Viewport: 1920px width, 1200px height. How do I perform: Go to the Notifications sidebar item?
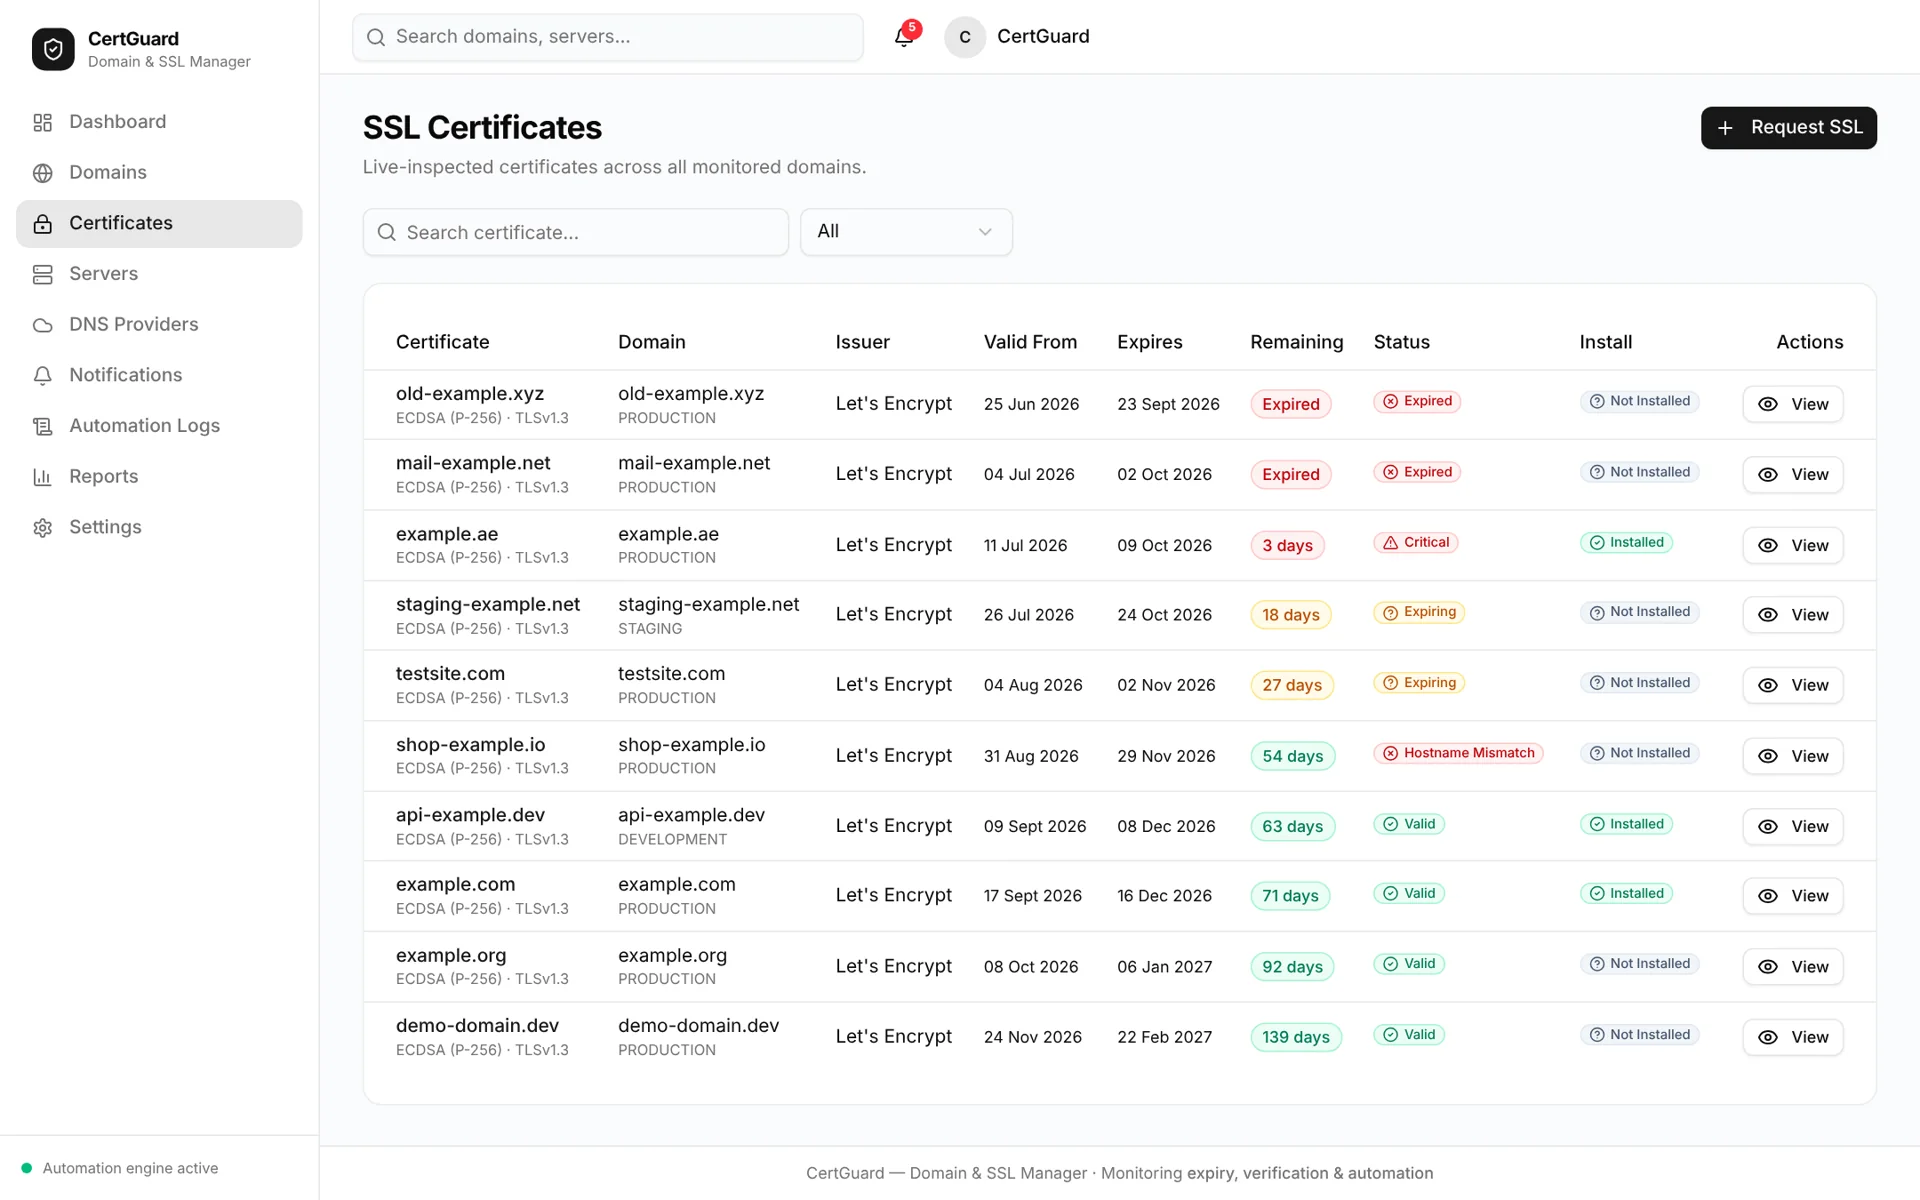pyautogui.click(x=159, y=375)
